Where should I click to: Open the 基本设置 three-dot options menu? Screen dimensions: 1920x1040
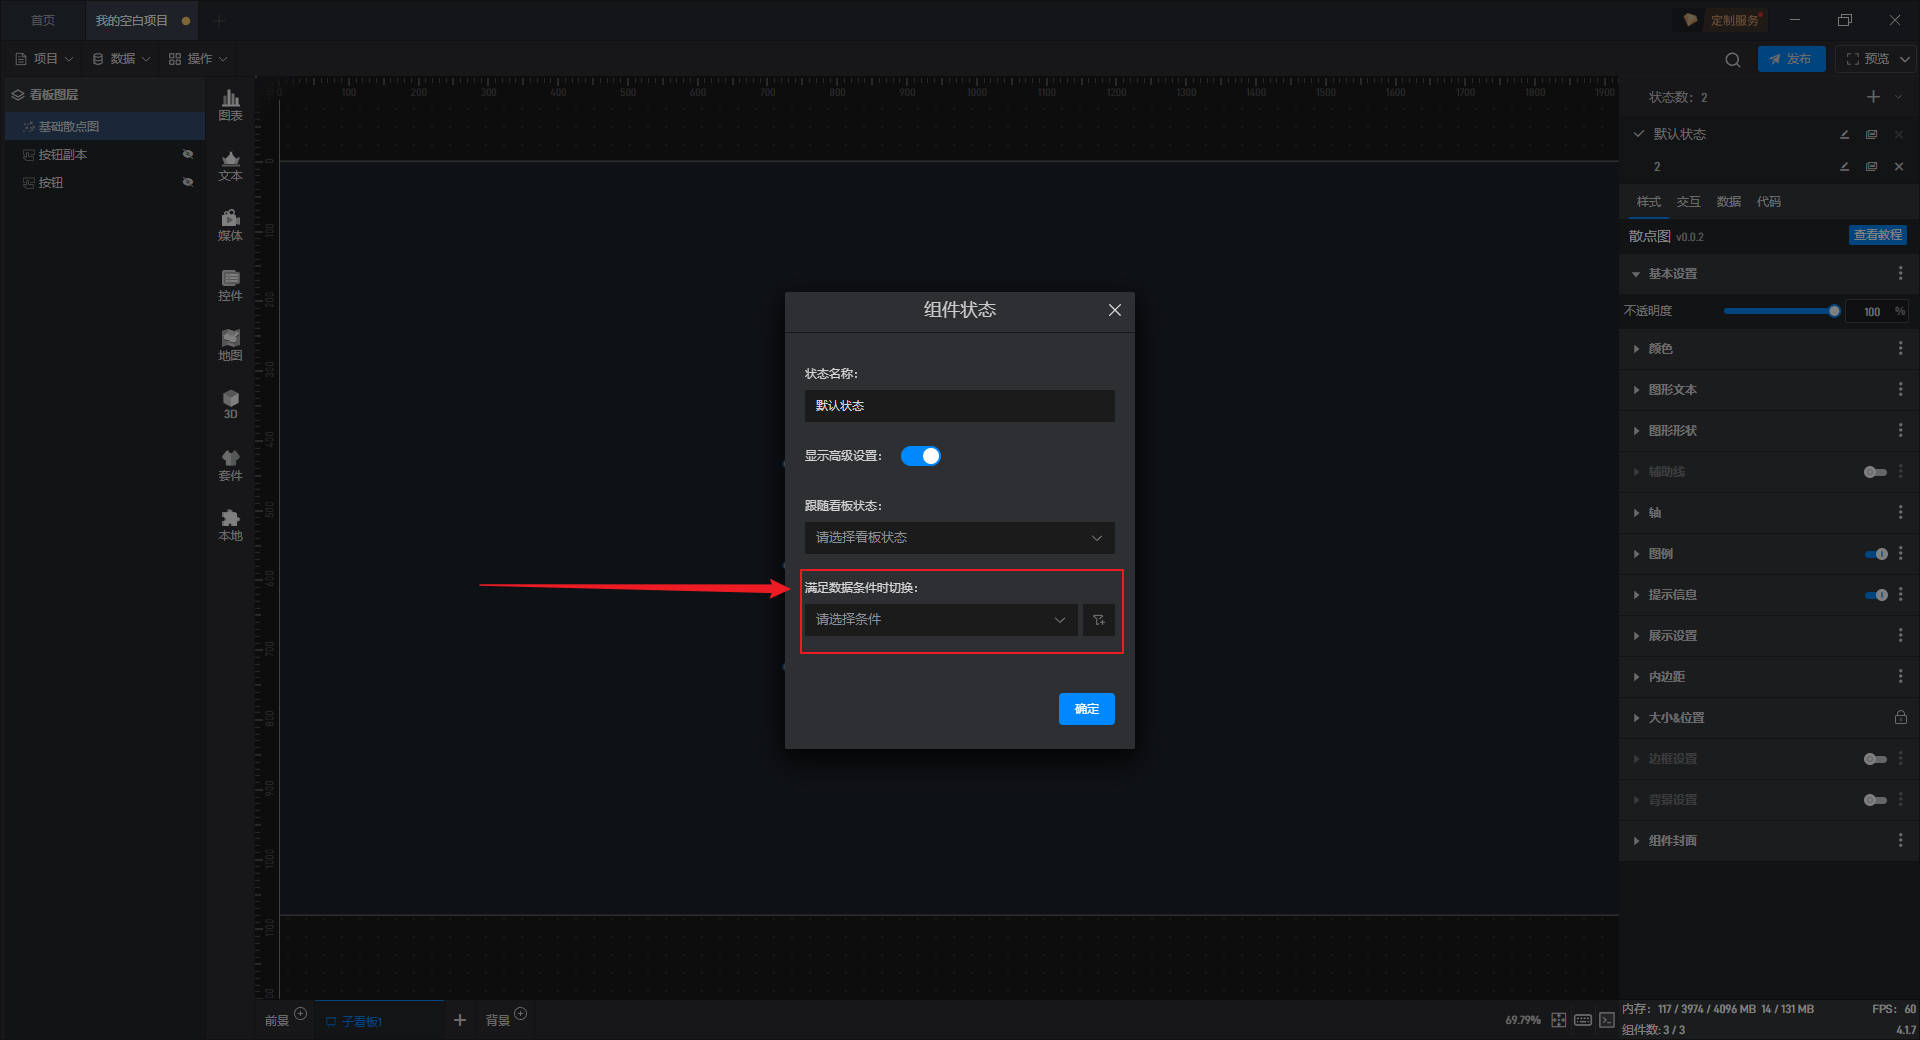(x=1900, y=274)
